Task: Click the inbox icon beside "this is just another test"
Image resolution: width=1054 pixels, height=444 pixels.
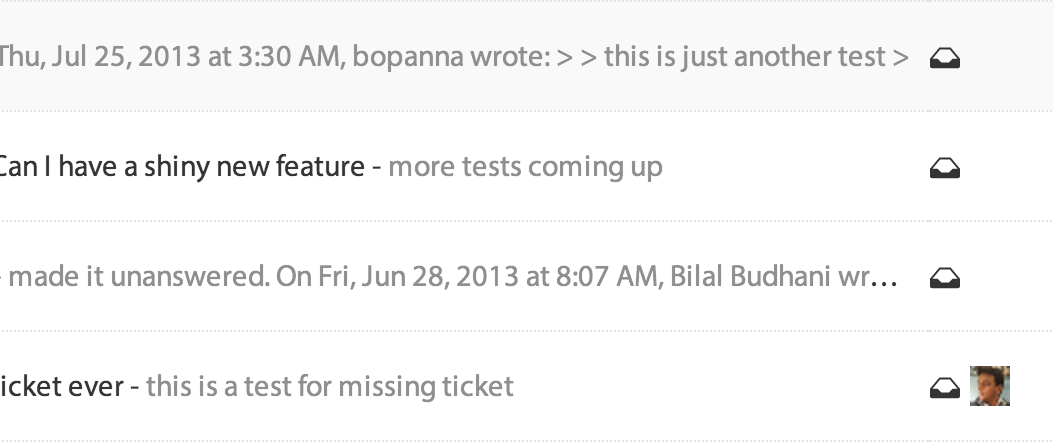Action: coord(945,60)
